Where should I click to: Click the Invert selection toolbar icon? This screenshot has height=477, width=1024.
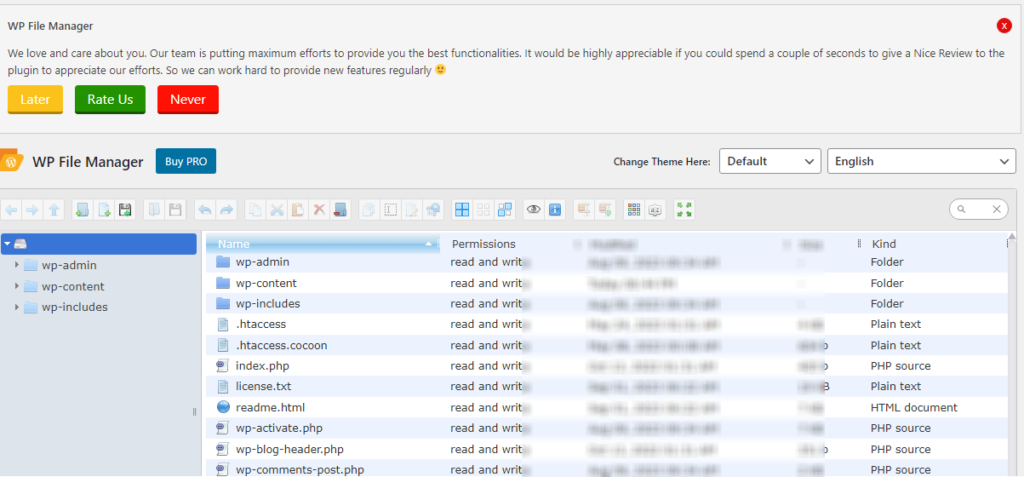505,210
